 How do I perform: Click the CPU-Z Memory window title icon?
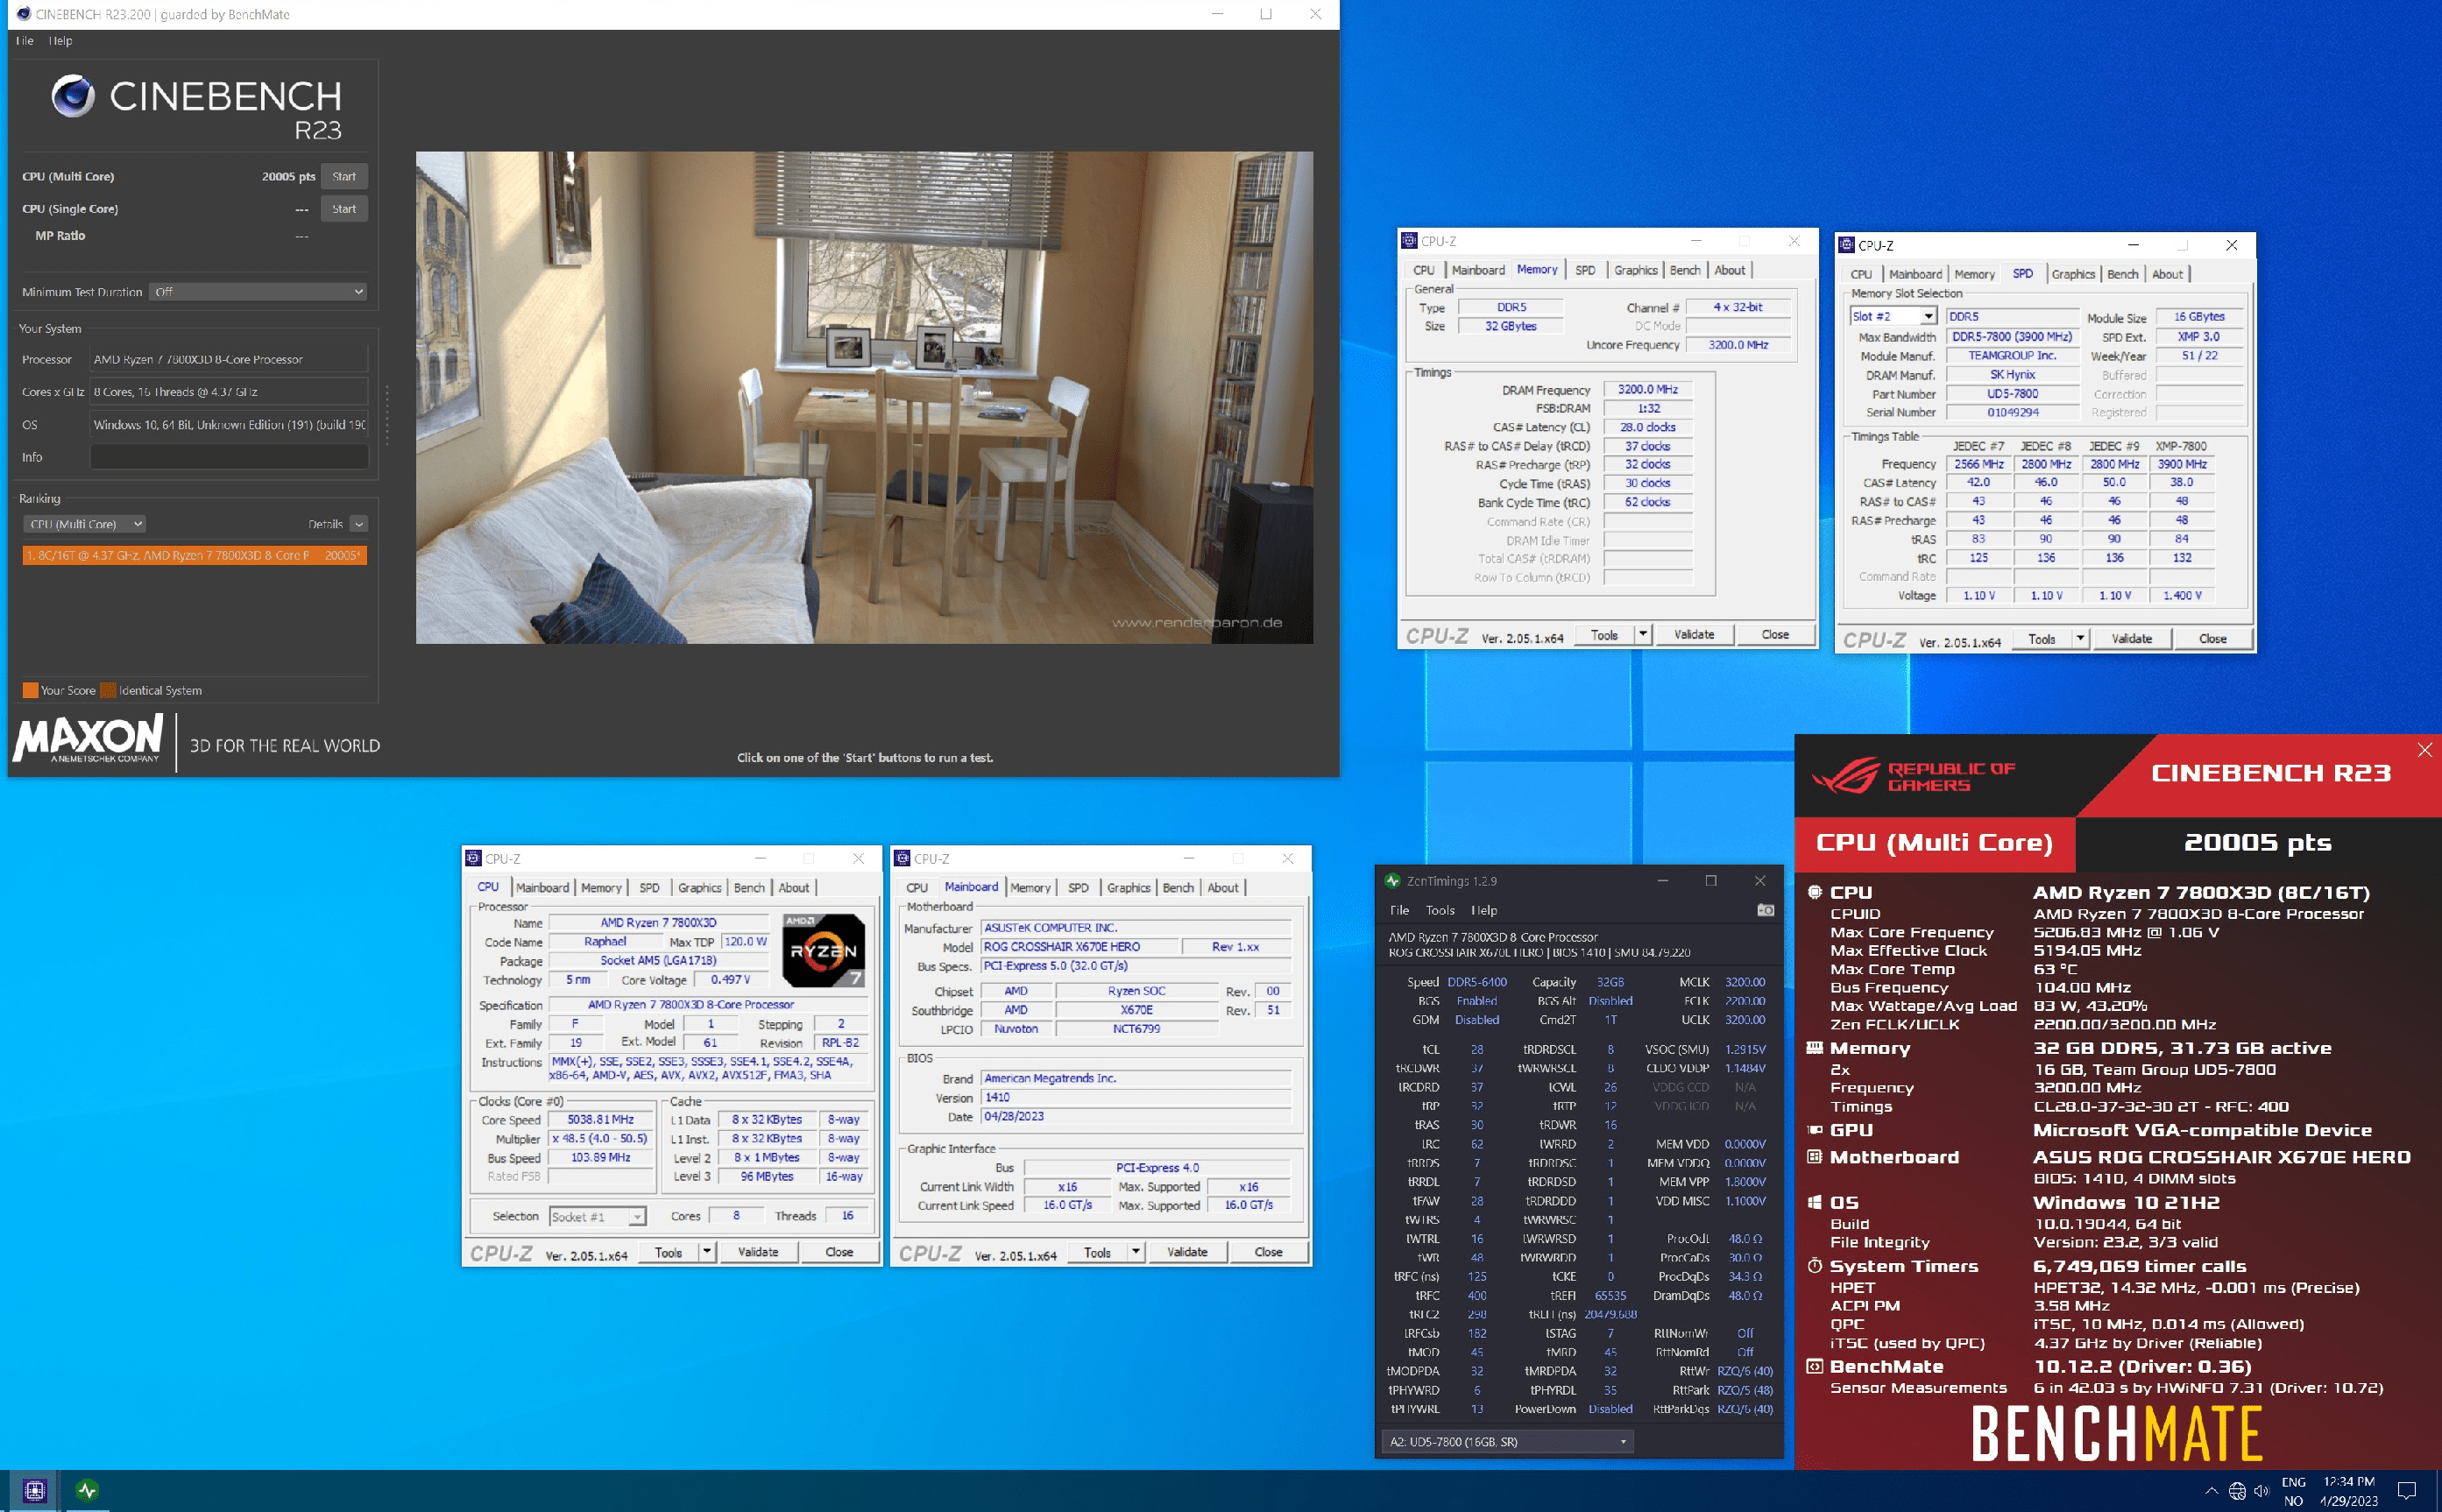pyautogui.click(x=1409, y=241)
